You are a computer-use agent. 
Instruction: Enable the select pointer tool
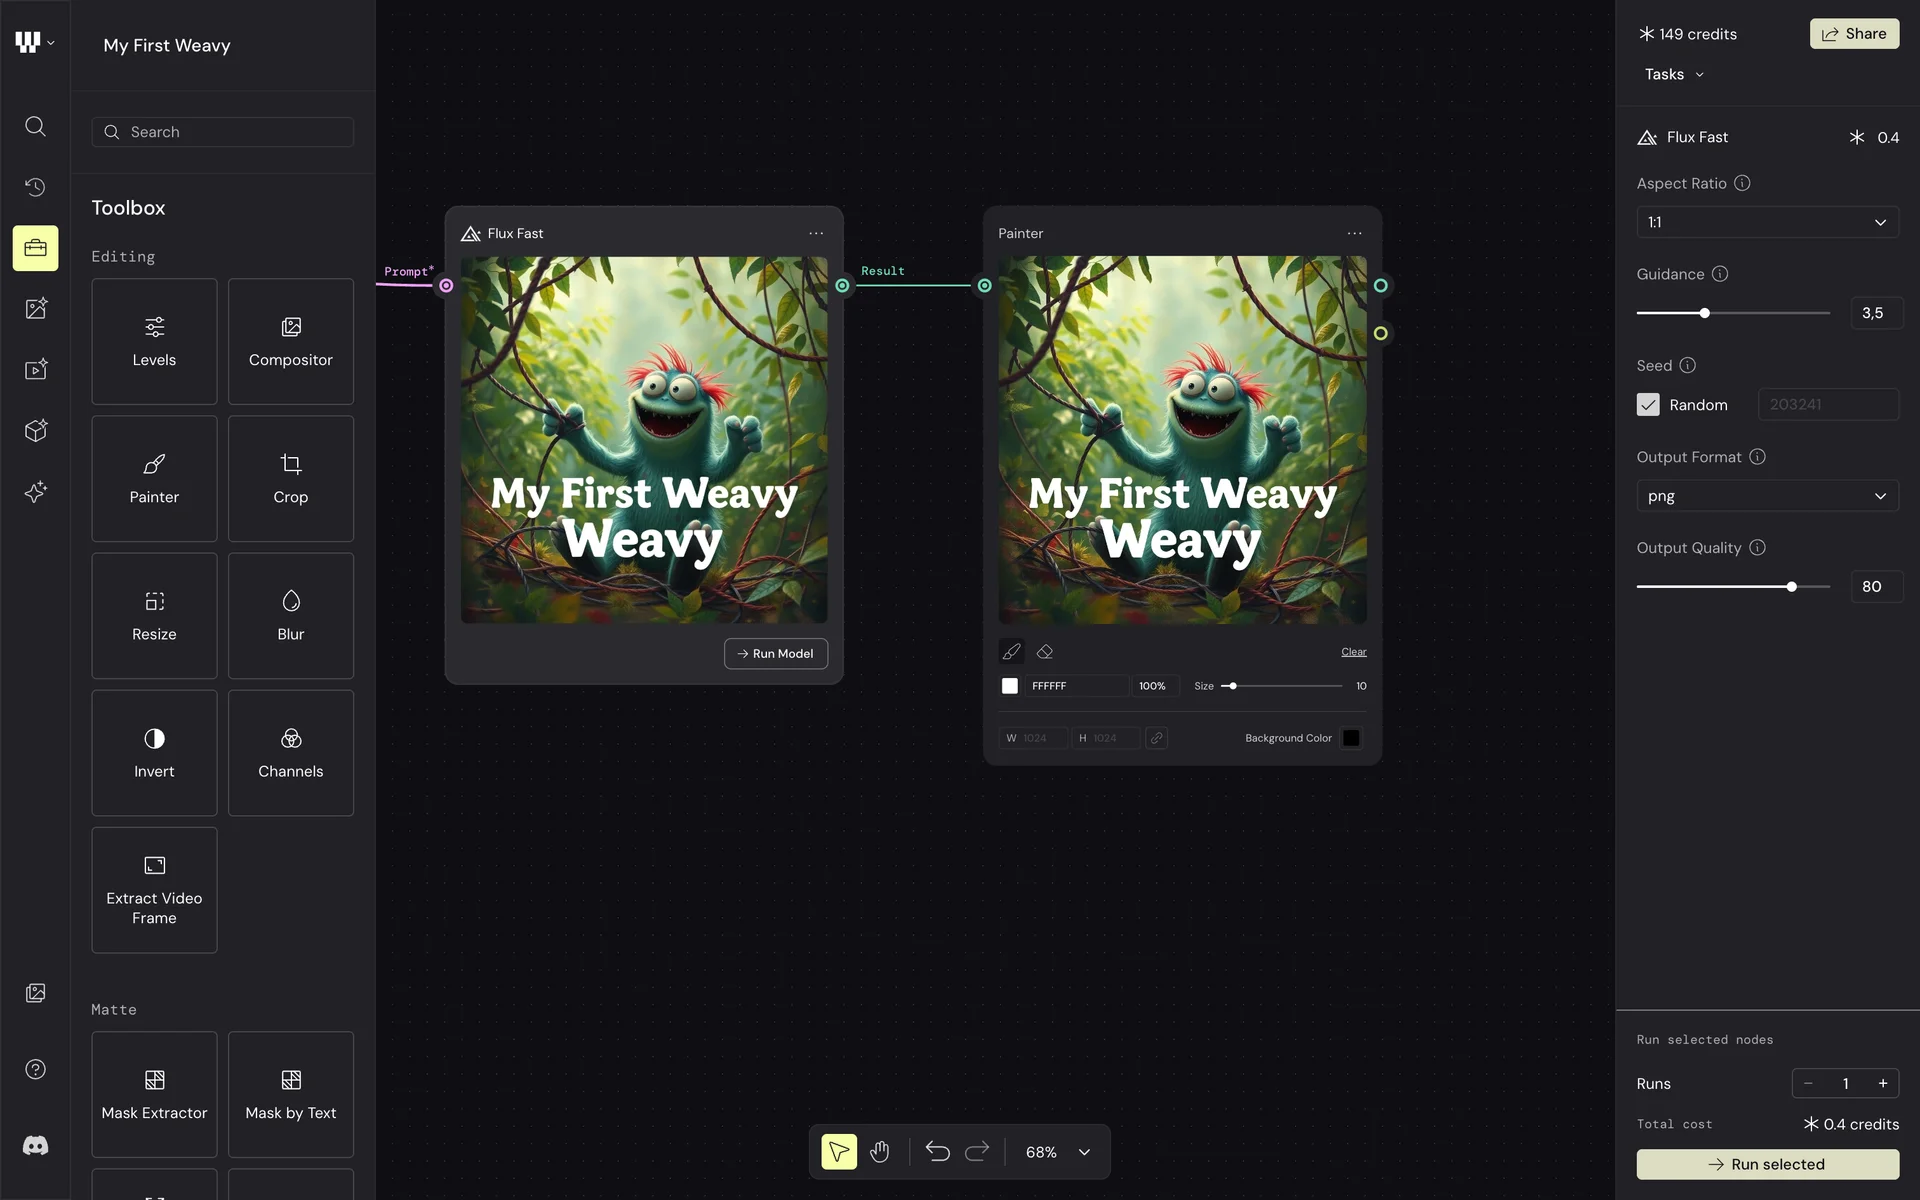point(839,1152)
